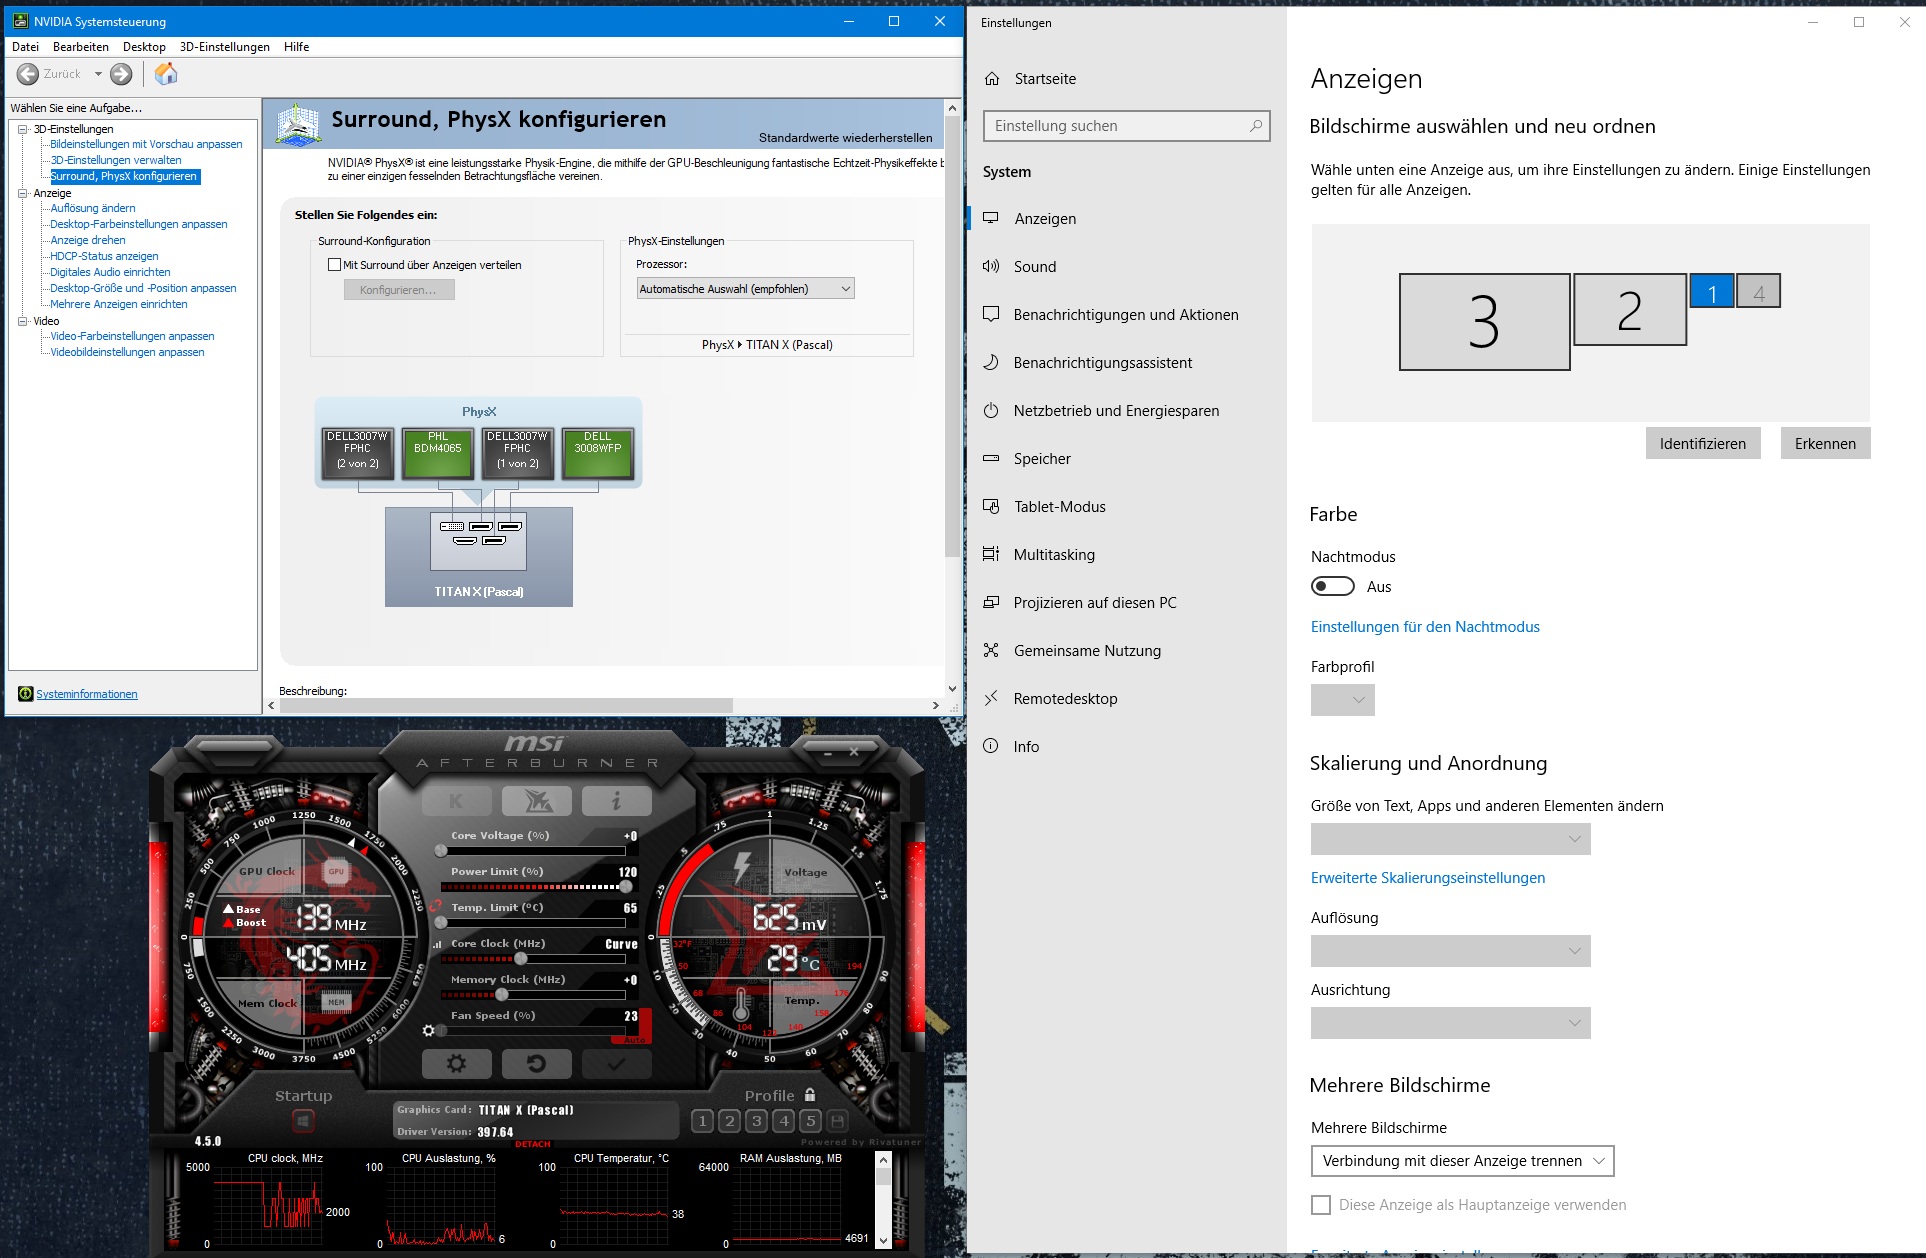The height and width of the screenshot is (1258, 1926).
Task: Open the Farbprofil dropdown
Action: click(x=1343, y=700)
